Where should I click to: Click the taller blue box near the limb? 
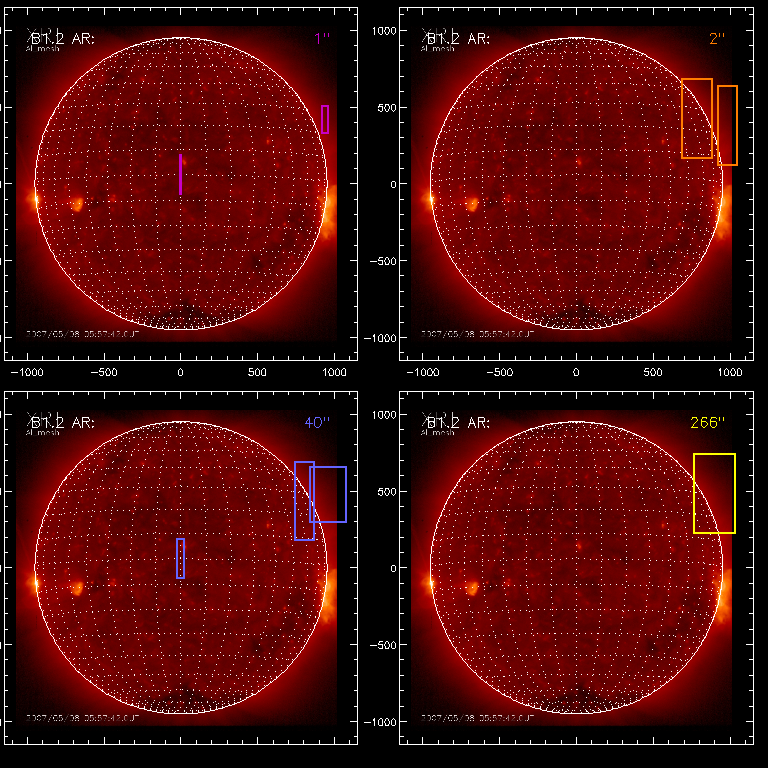303,501
